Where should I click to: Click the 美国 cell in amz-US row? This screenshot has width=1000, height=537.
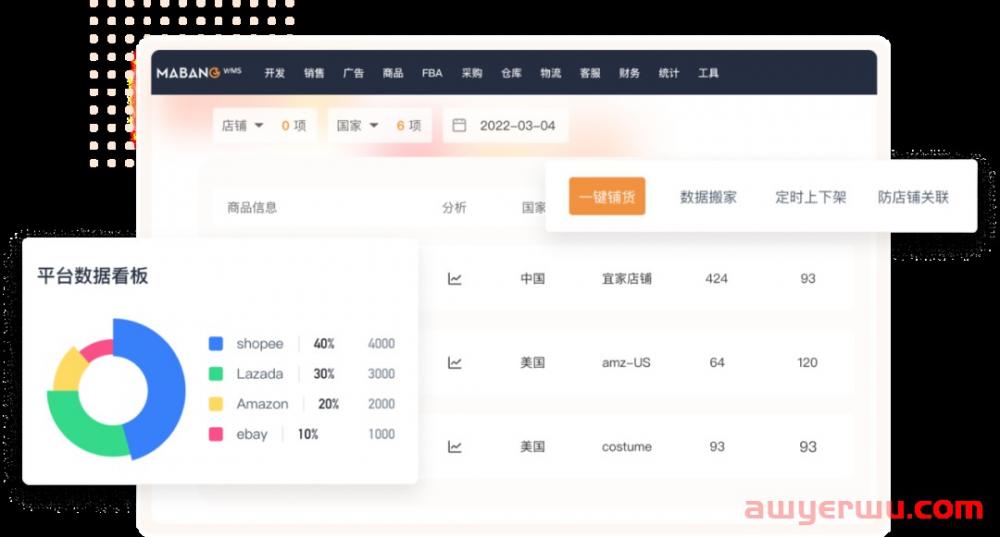[x=533, y=363]
